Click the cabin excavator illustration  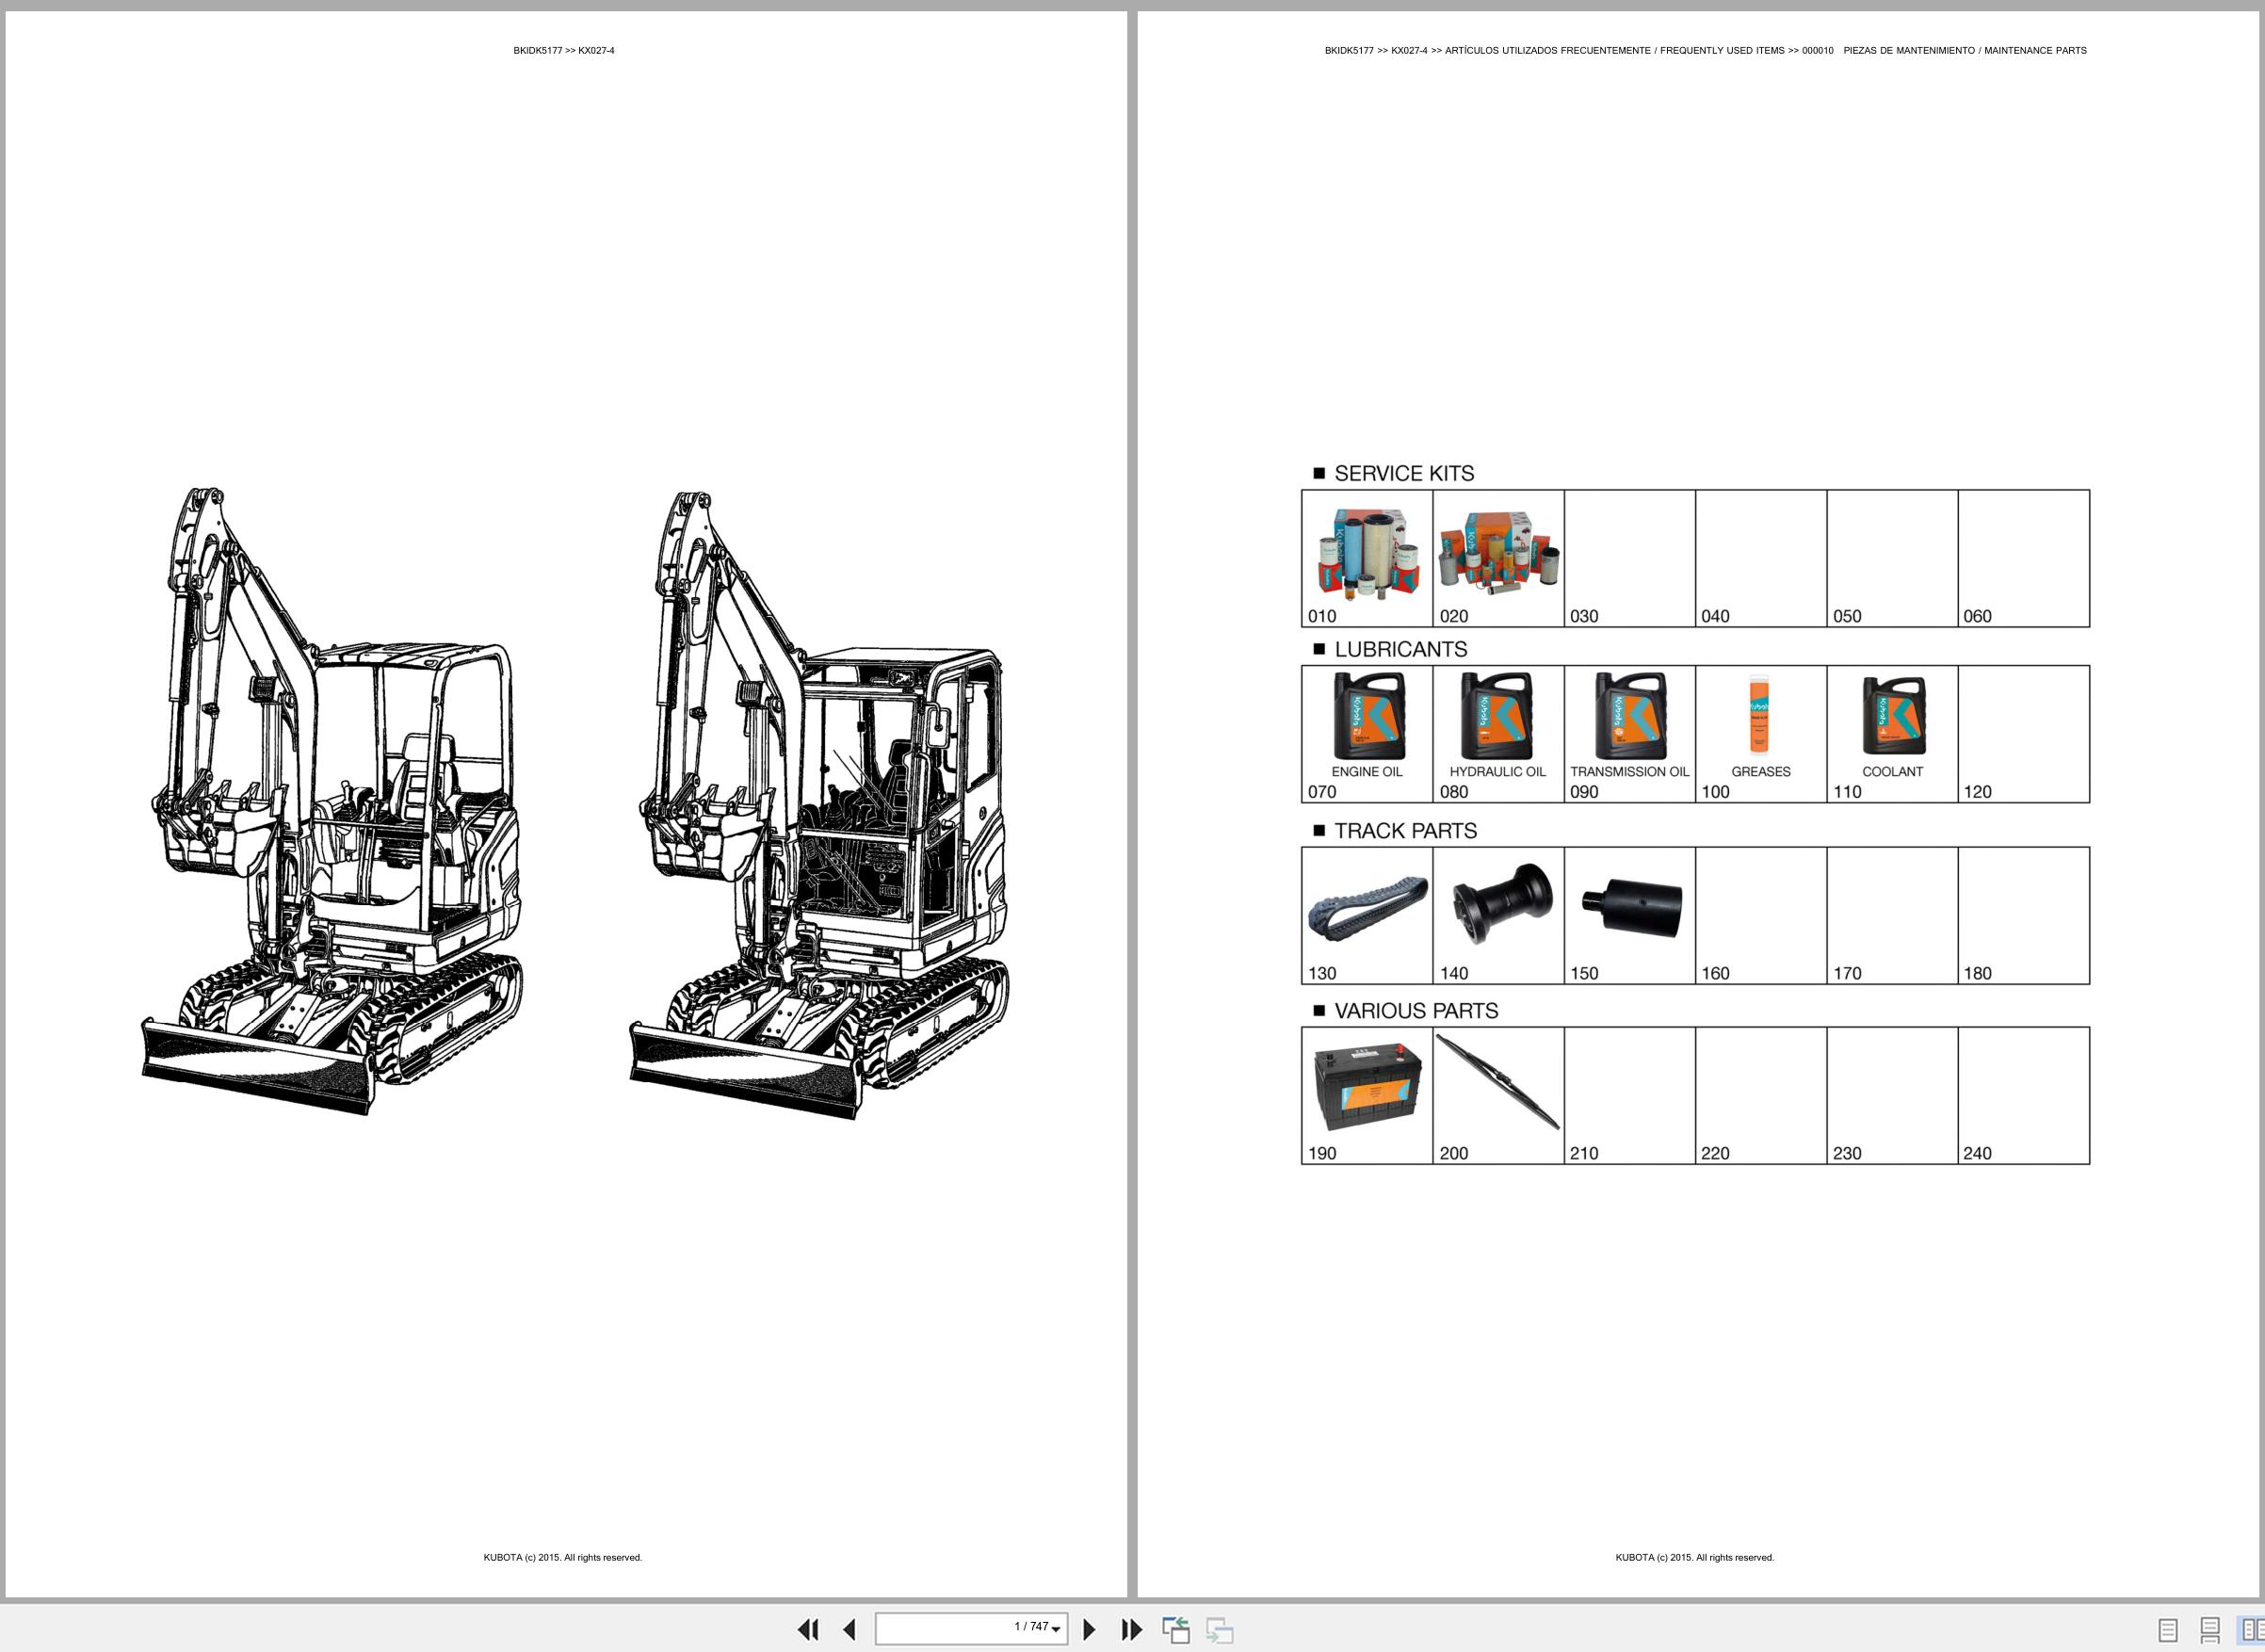click(820, 804)
